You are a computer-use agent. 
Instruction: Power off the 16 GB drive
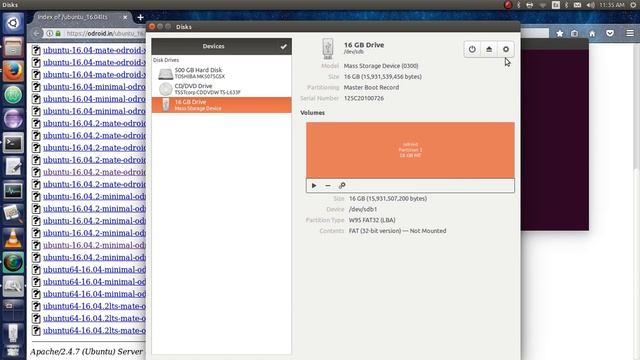472,49
